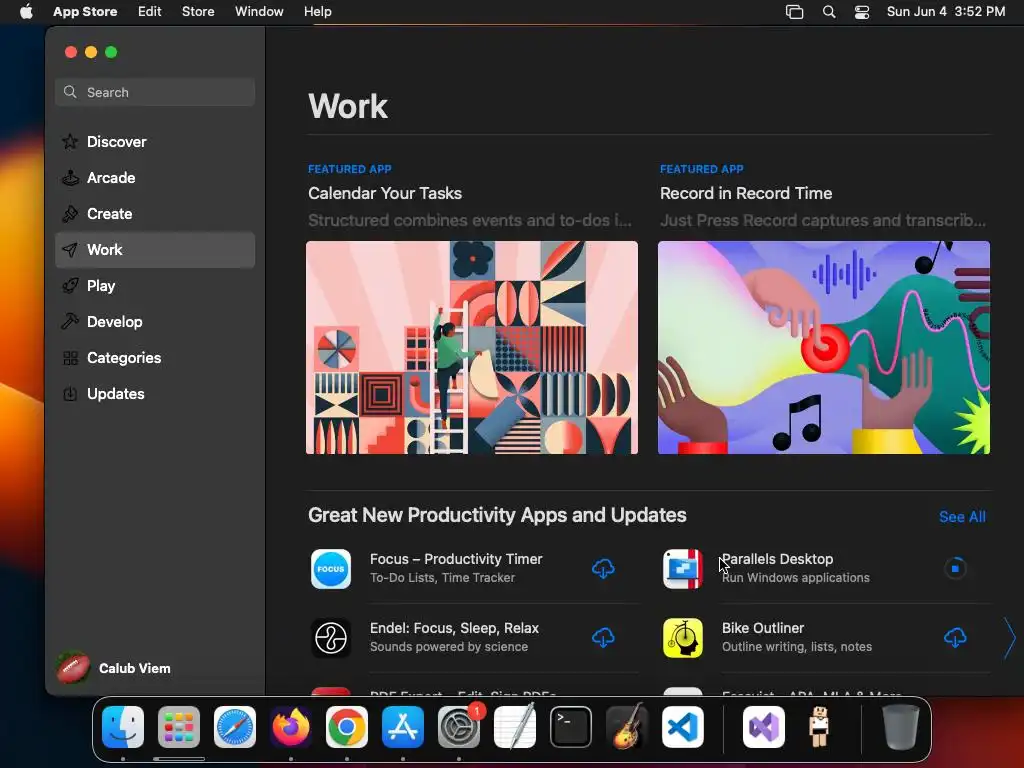
Task: Open the Play section
Action: pos(155,285)
